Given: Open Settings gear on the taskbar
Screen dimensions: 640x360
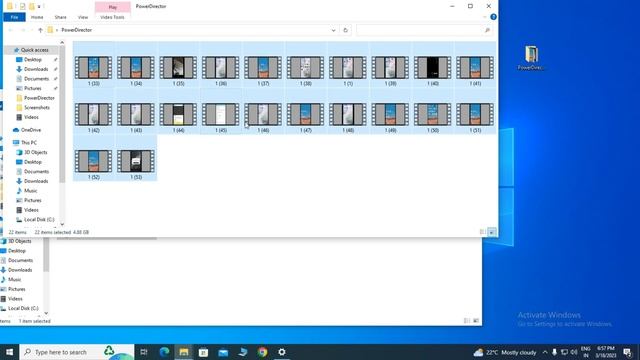Looking at the screenshot, I should point(282,352).
